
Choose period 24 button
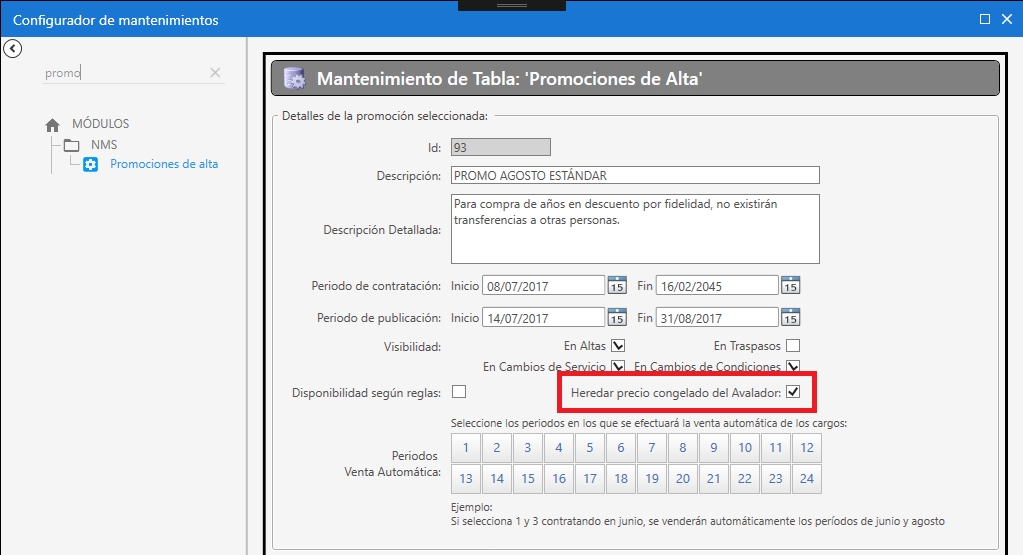point(807,479)
